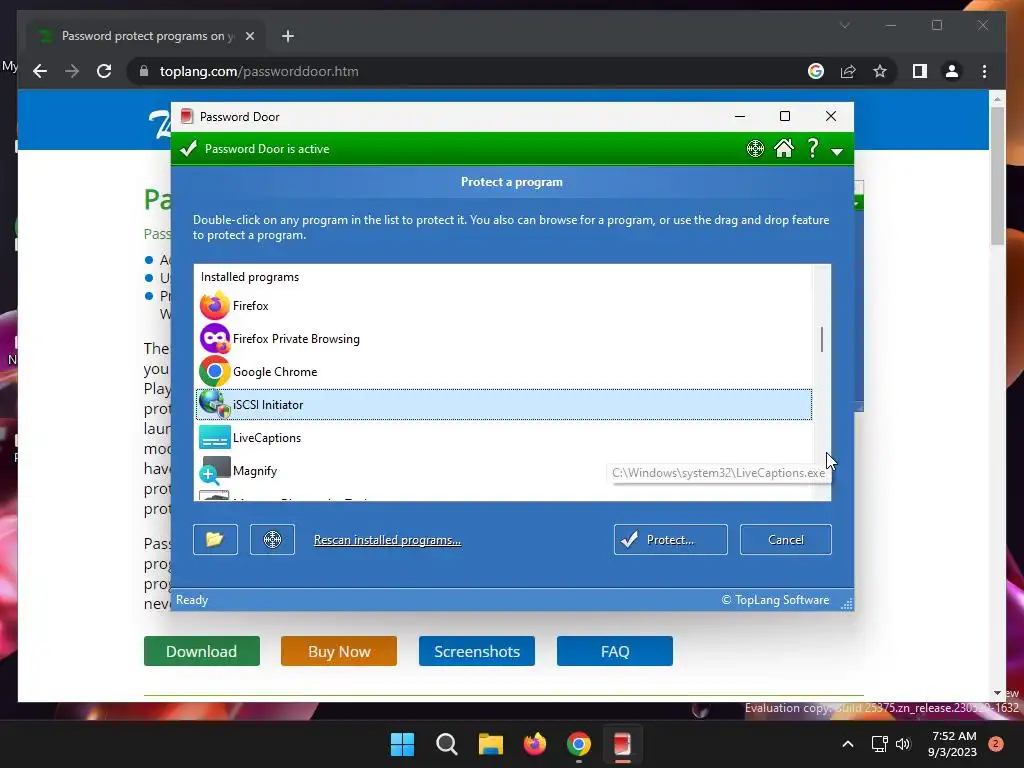Open a new Chrome tab
The height and width of the screenshot is (768, 1024).
click(287, 36)
